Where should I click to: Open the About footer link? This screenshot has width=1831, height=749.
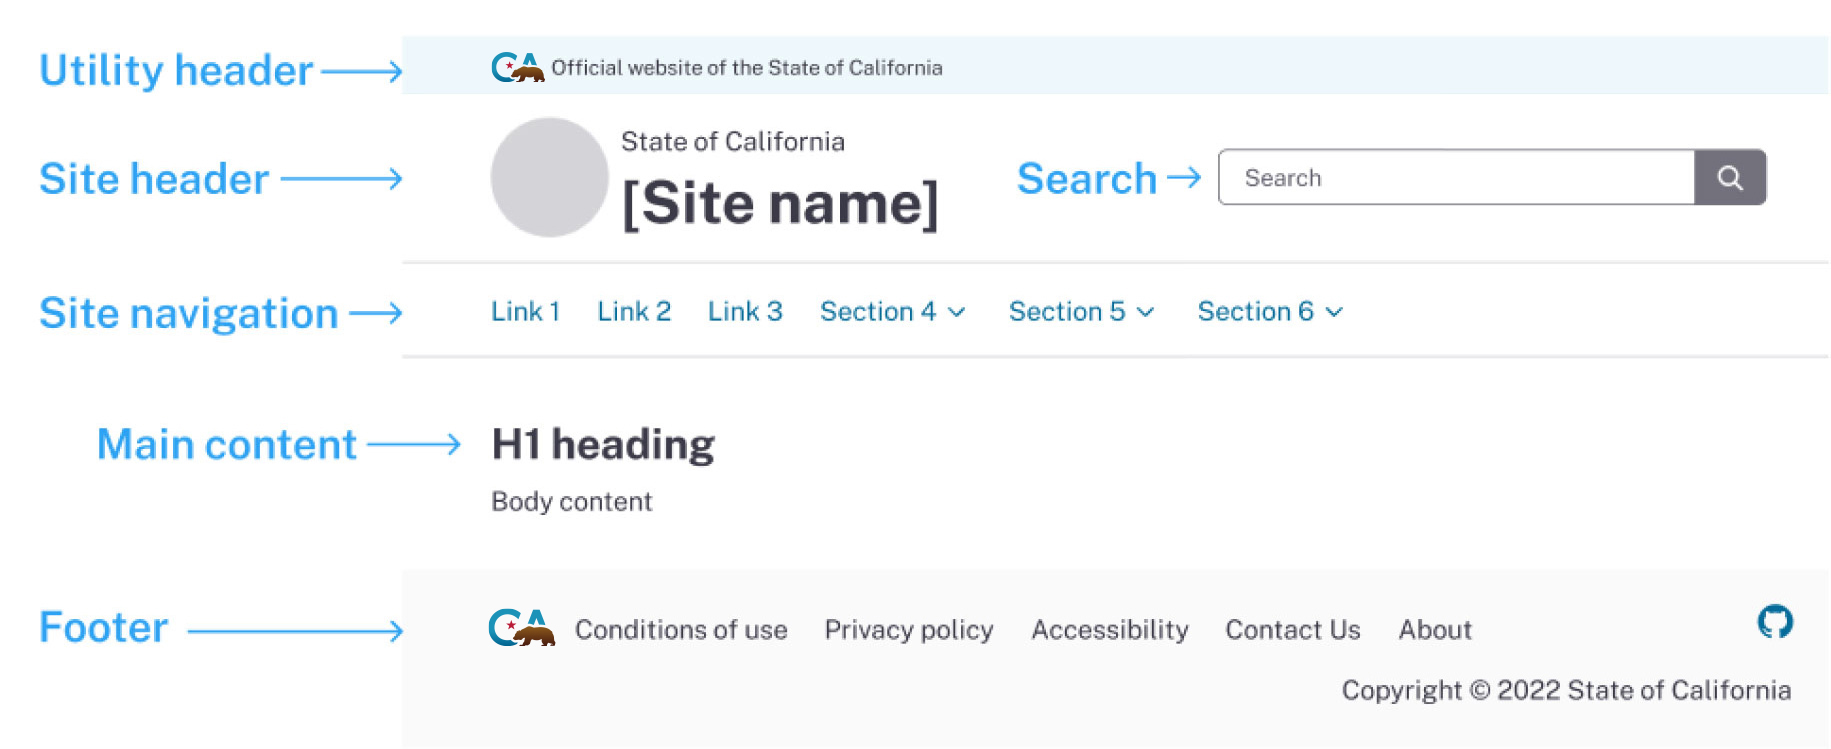click(x=1435, y=630)
